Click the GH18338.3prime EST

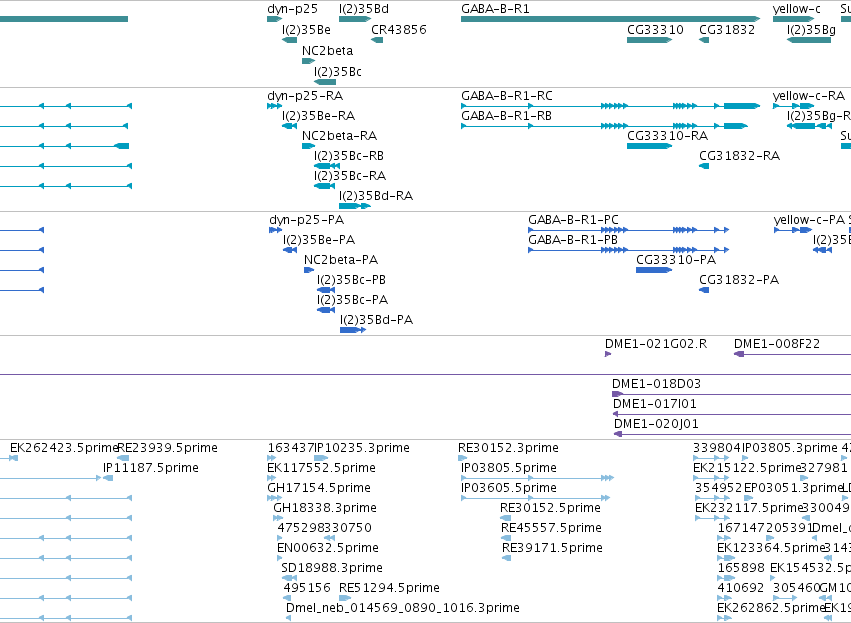278,518
